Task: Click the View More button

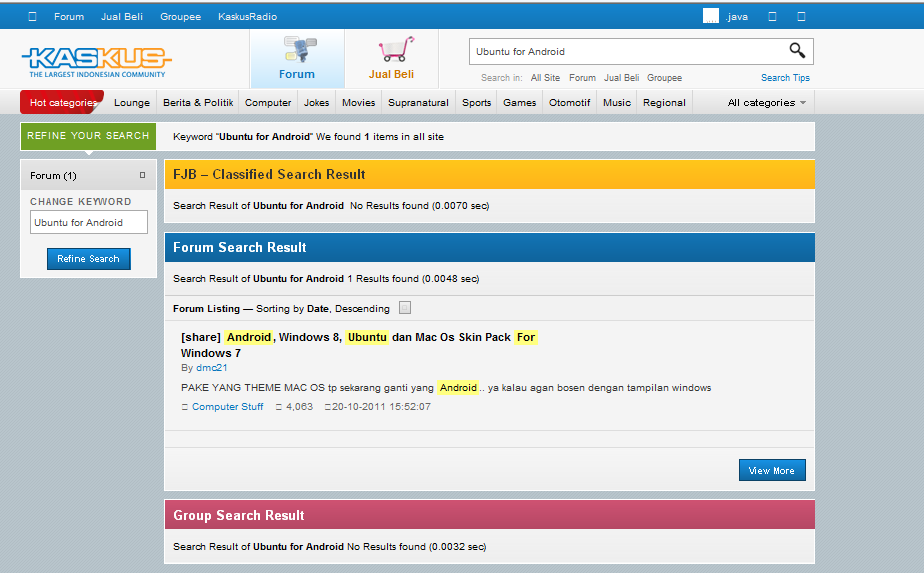Action: (772, 470)
